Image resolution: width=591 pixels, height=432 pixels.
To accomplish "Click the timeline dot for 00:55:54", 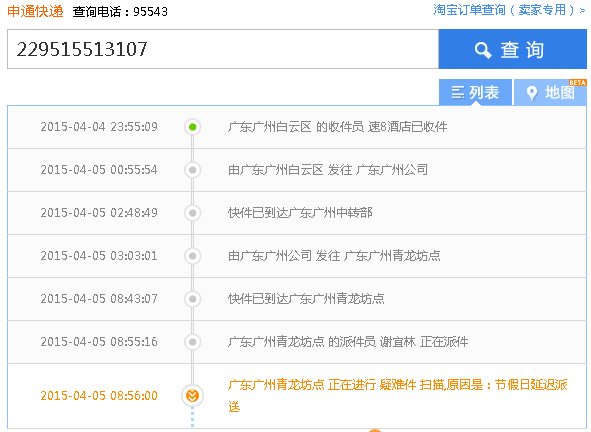I will pyautogui.click(x=193, y=170).
